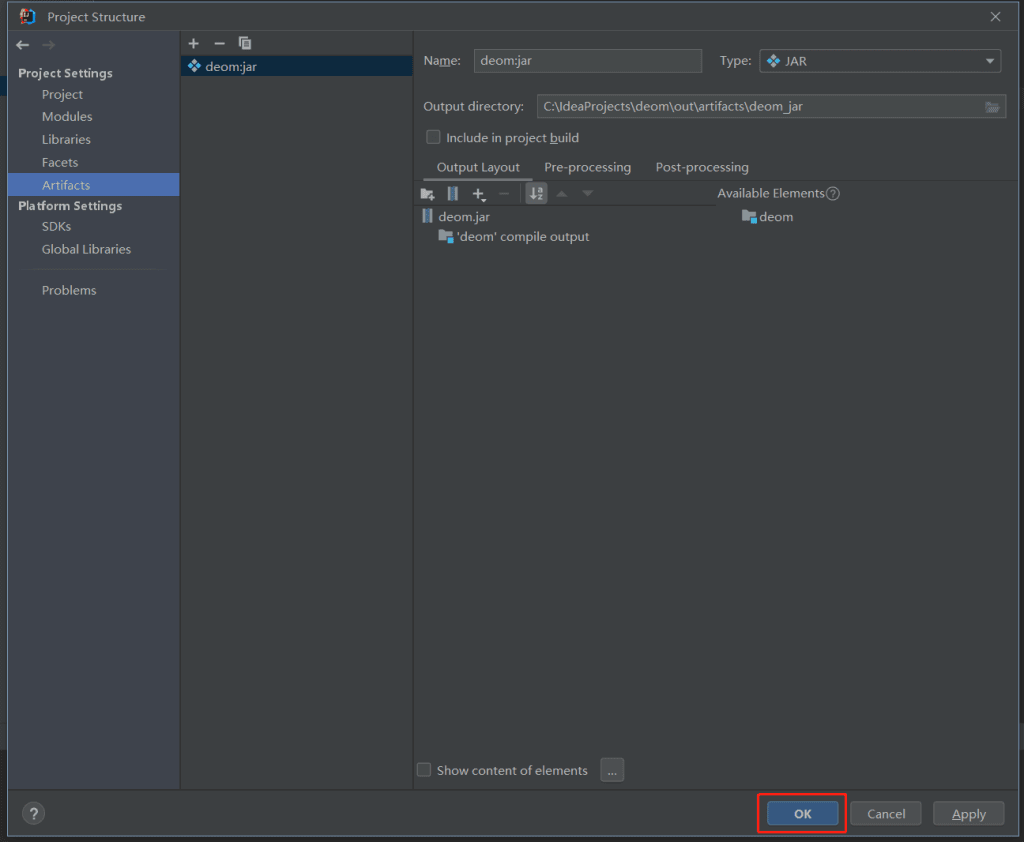1024x842 pixels.
Task: Open the Modules settings section
Action: pyautogui.click(x=67, y=117)
